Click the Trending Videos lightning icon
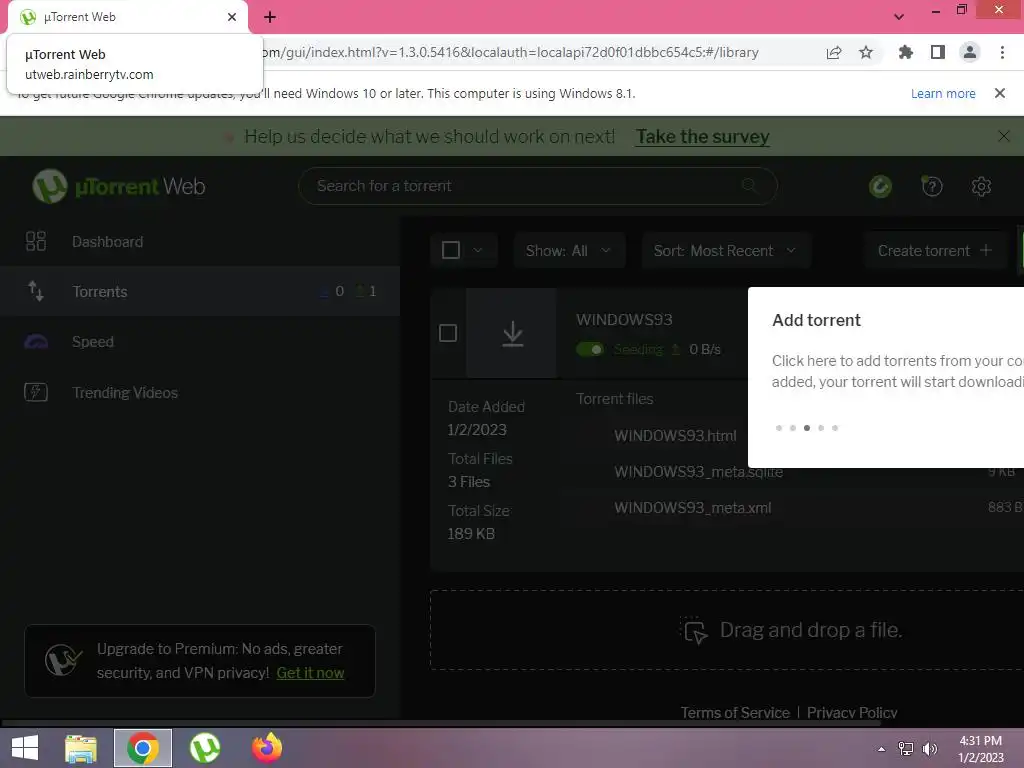The height and width of the screenshot is (768, 1024). point(36,392)
